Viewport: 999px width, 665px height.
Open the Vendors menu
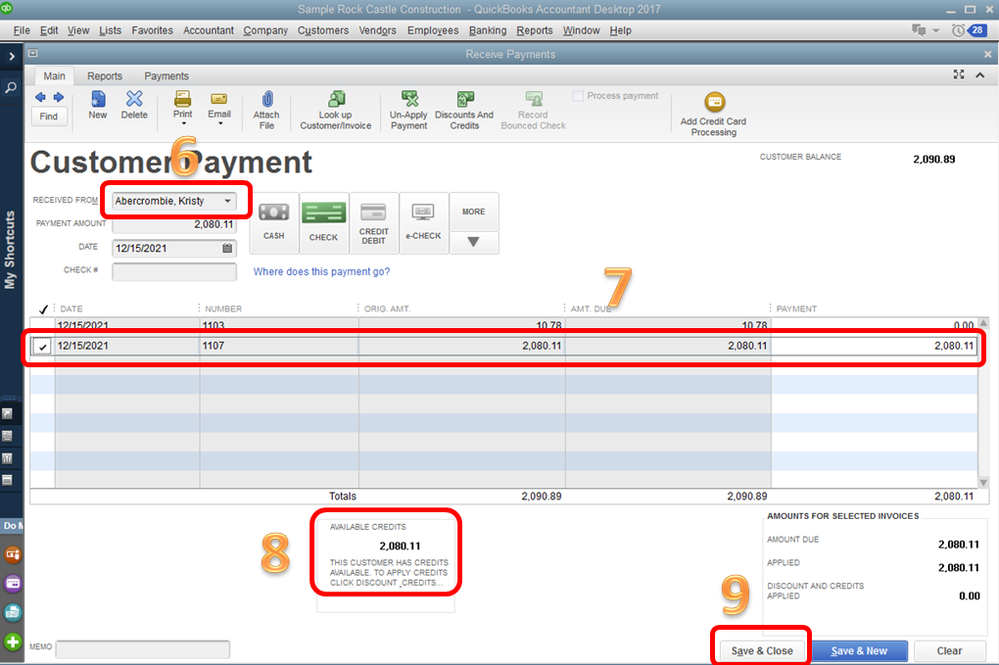pos(377,31)
